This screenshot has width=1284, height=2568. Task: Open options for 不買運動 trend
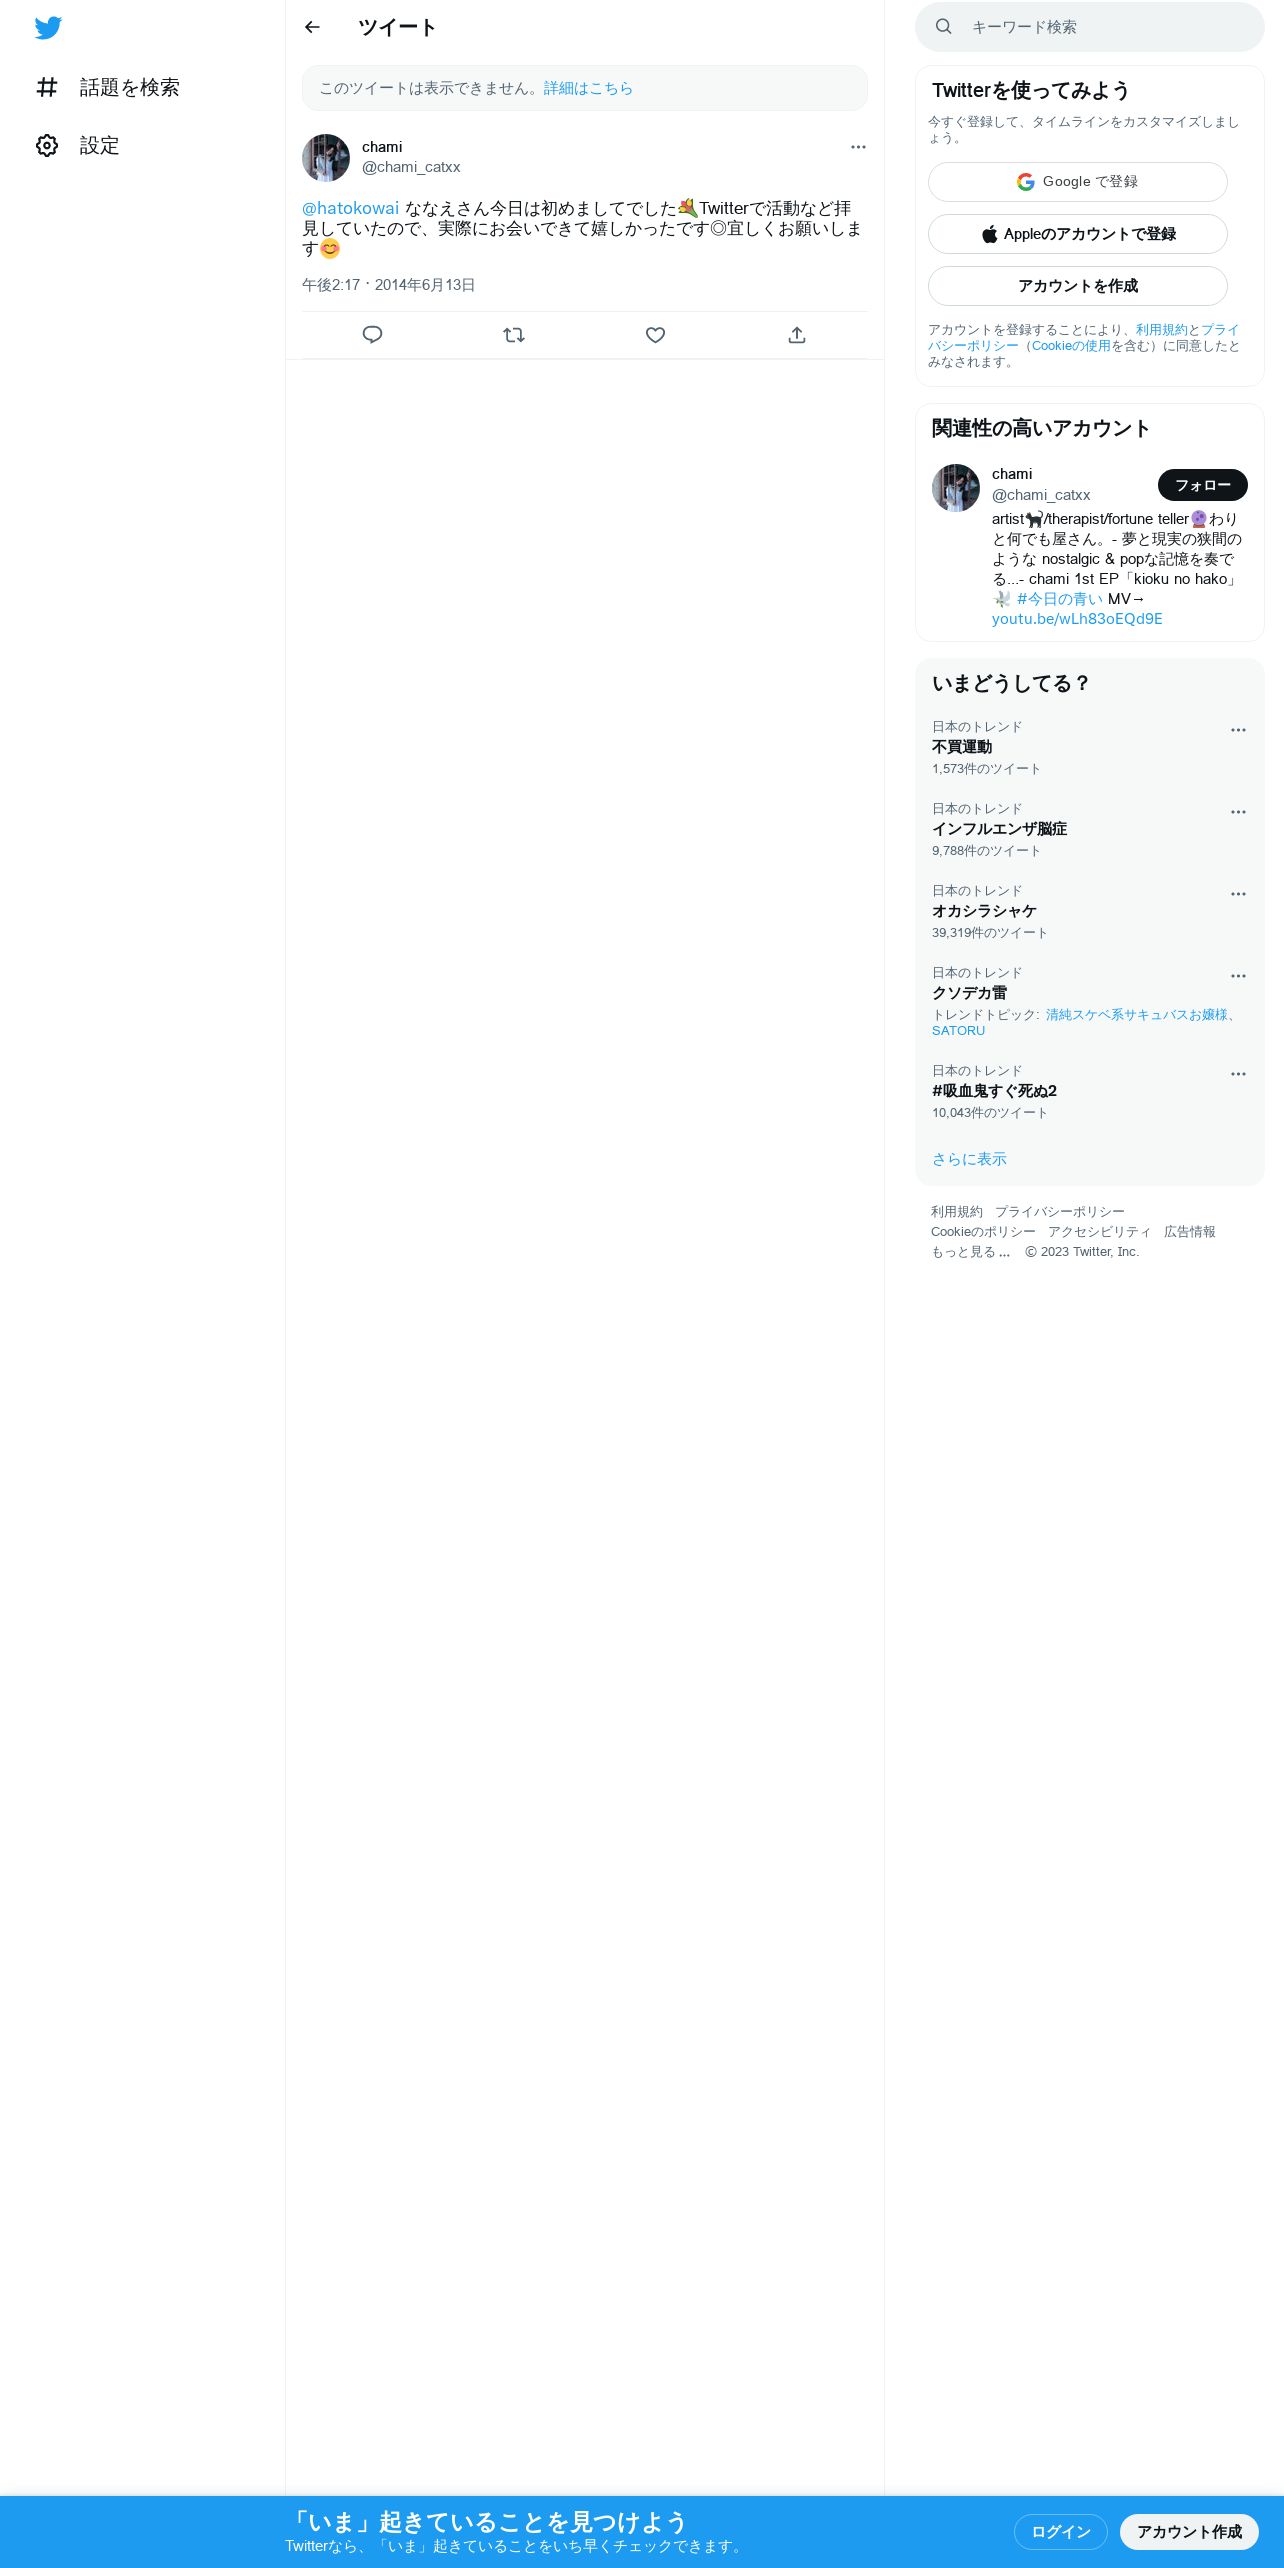coord(1238,730)
